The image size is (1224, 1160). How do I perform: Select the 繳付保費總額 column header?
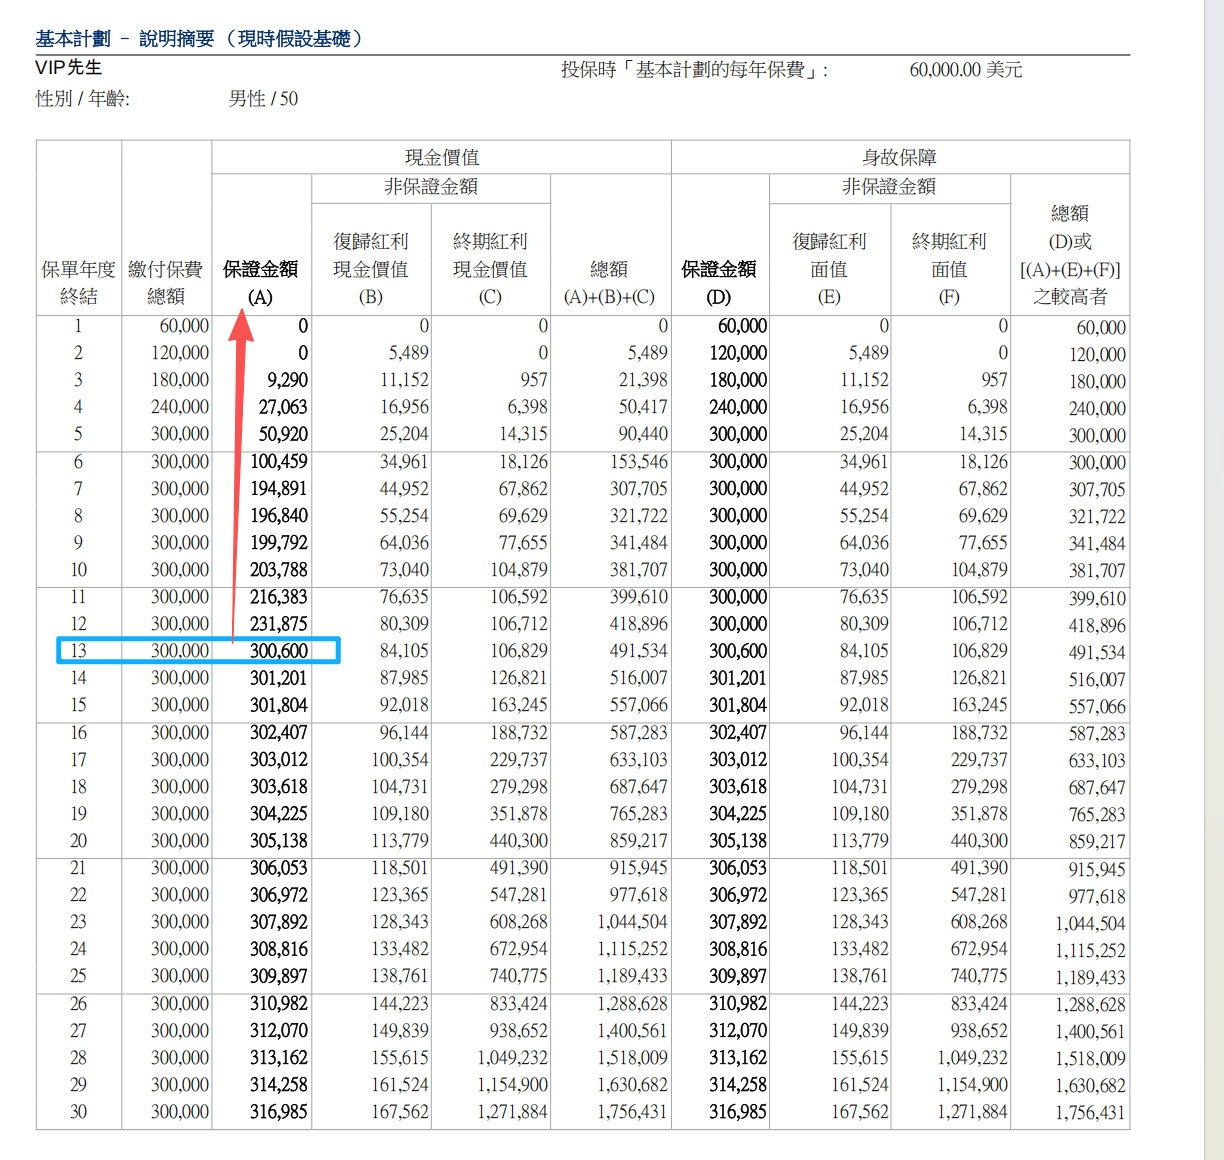[166, 282]
